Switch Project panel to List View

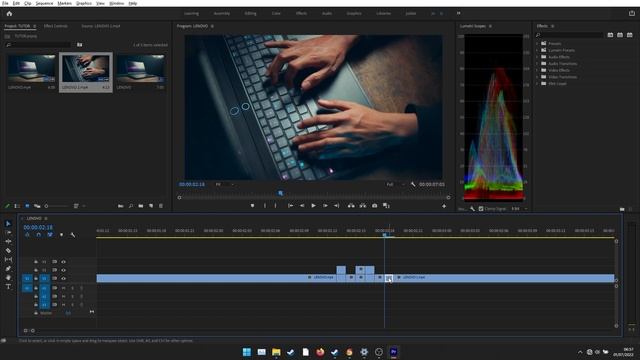[17, 206]
